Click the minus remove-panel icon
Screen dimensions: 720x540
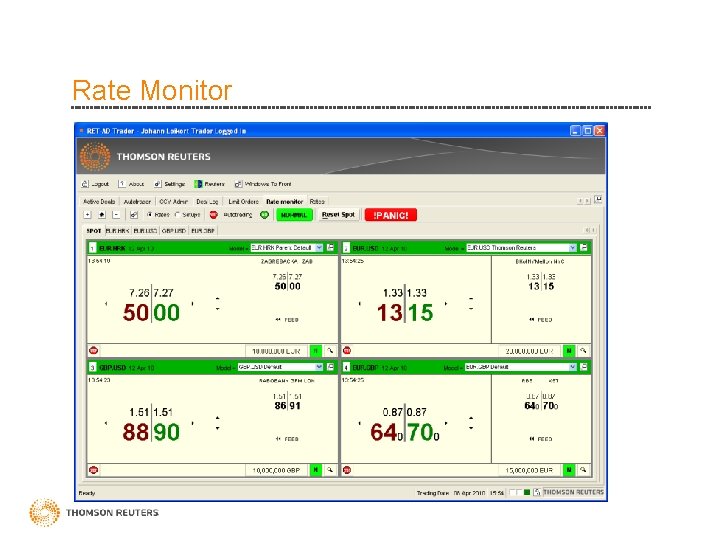click(x=116, y=215)
